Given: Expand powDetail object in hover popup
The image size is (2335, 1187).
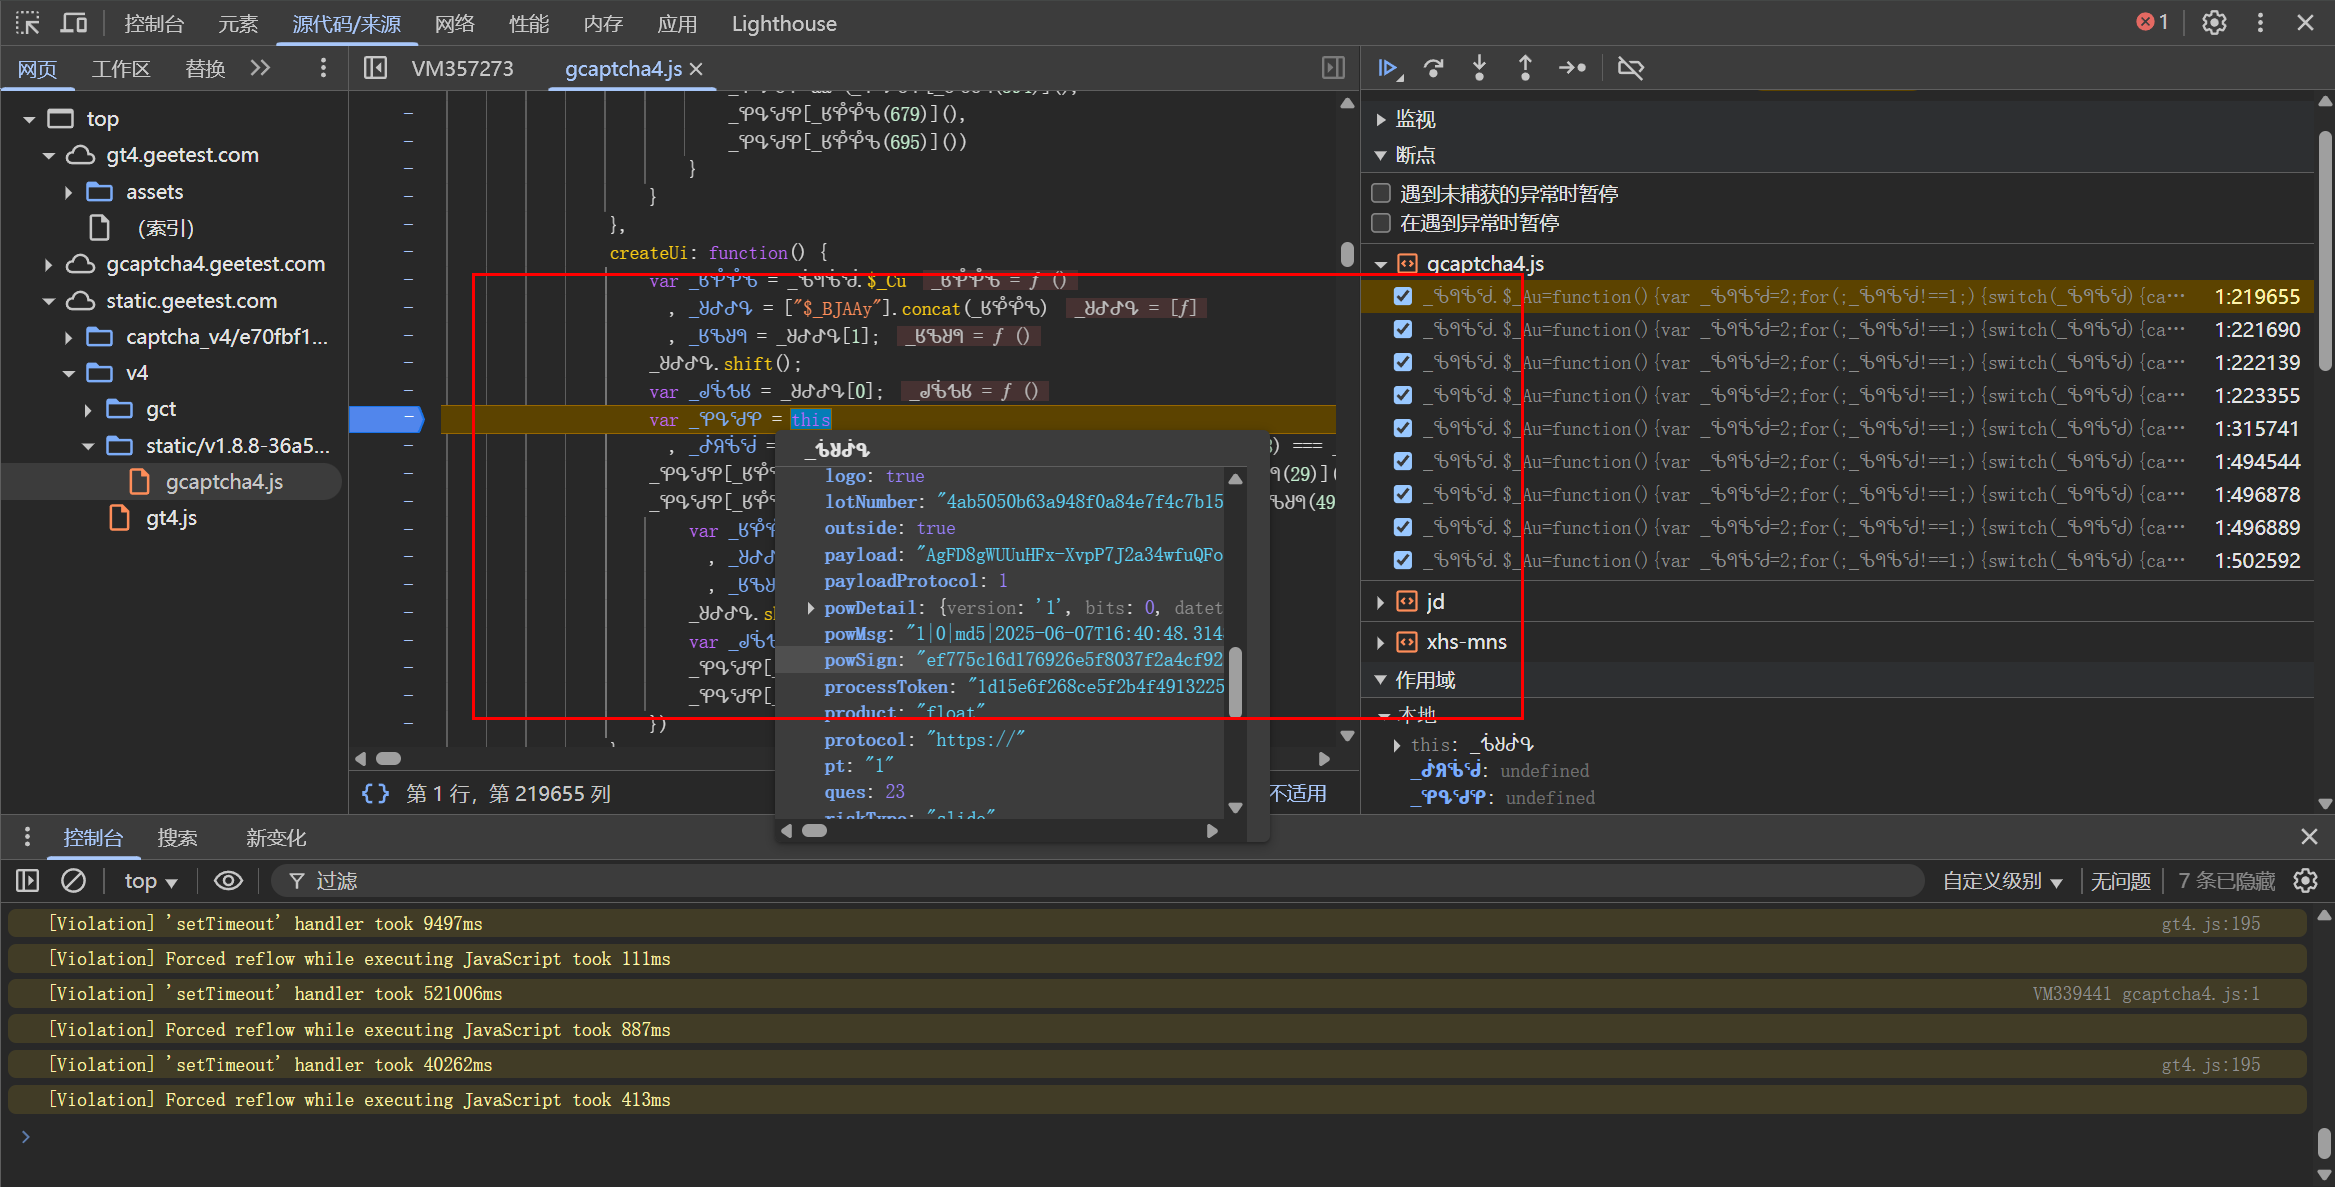Looking at the screenshot, I should coord(811,608).
